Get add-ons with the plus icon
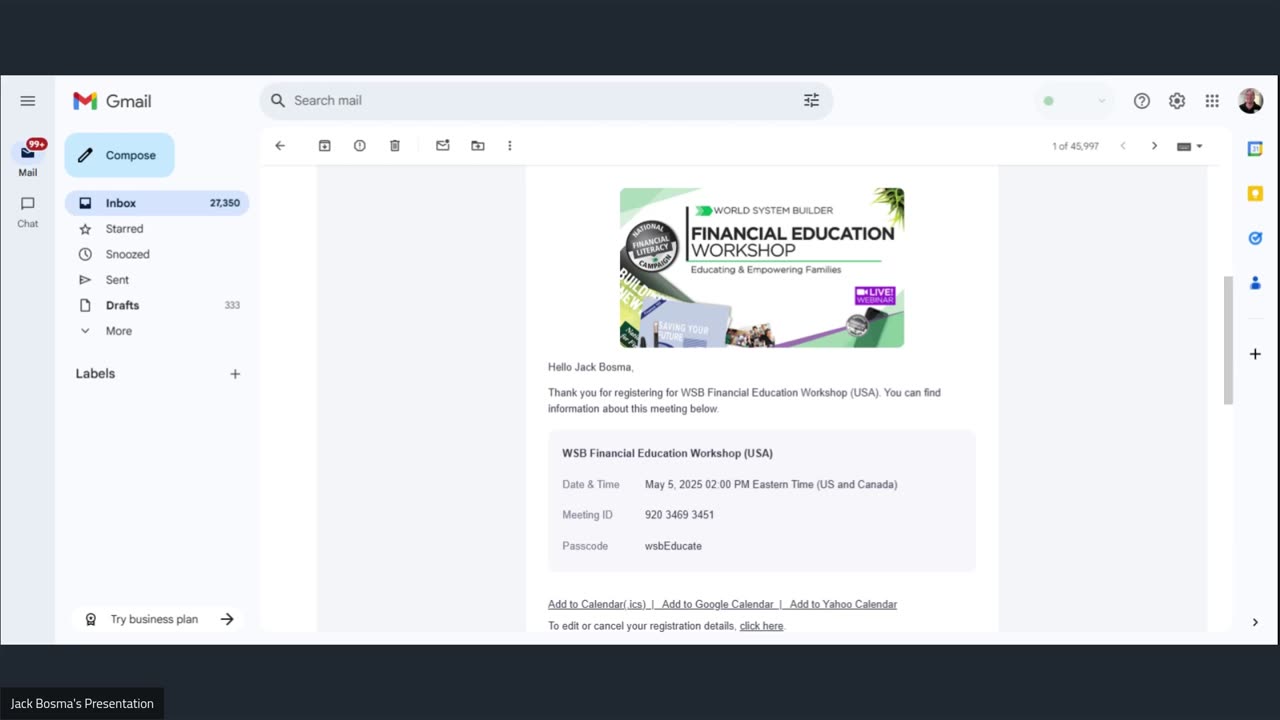Screen dimensions: 1280x720 (1255, 354)
